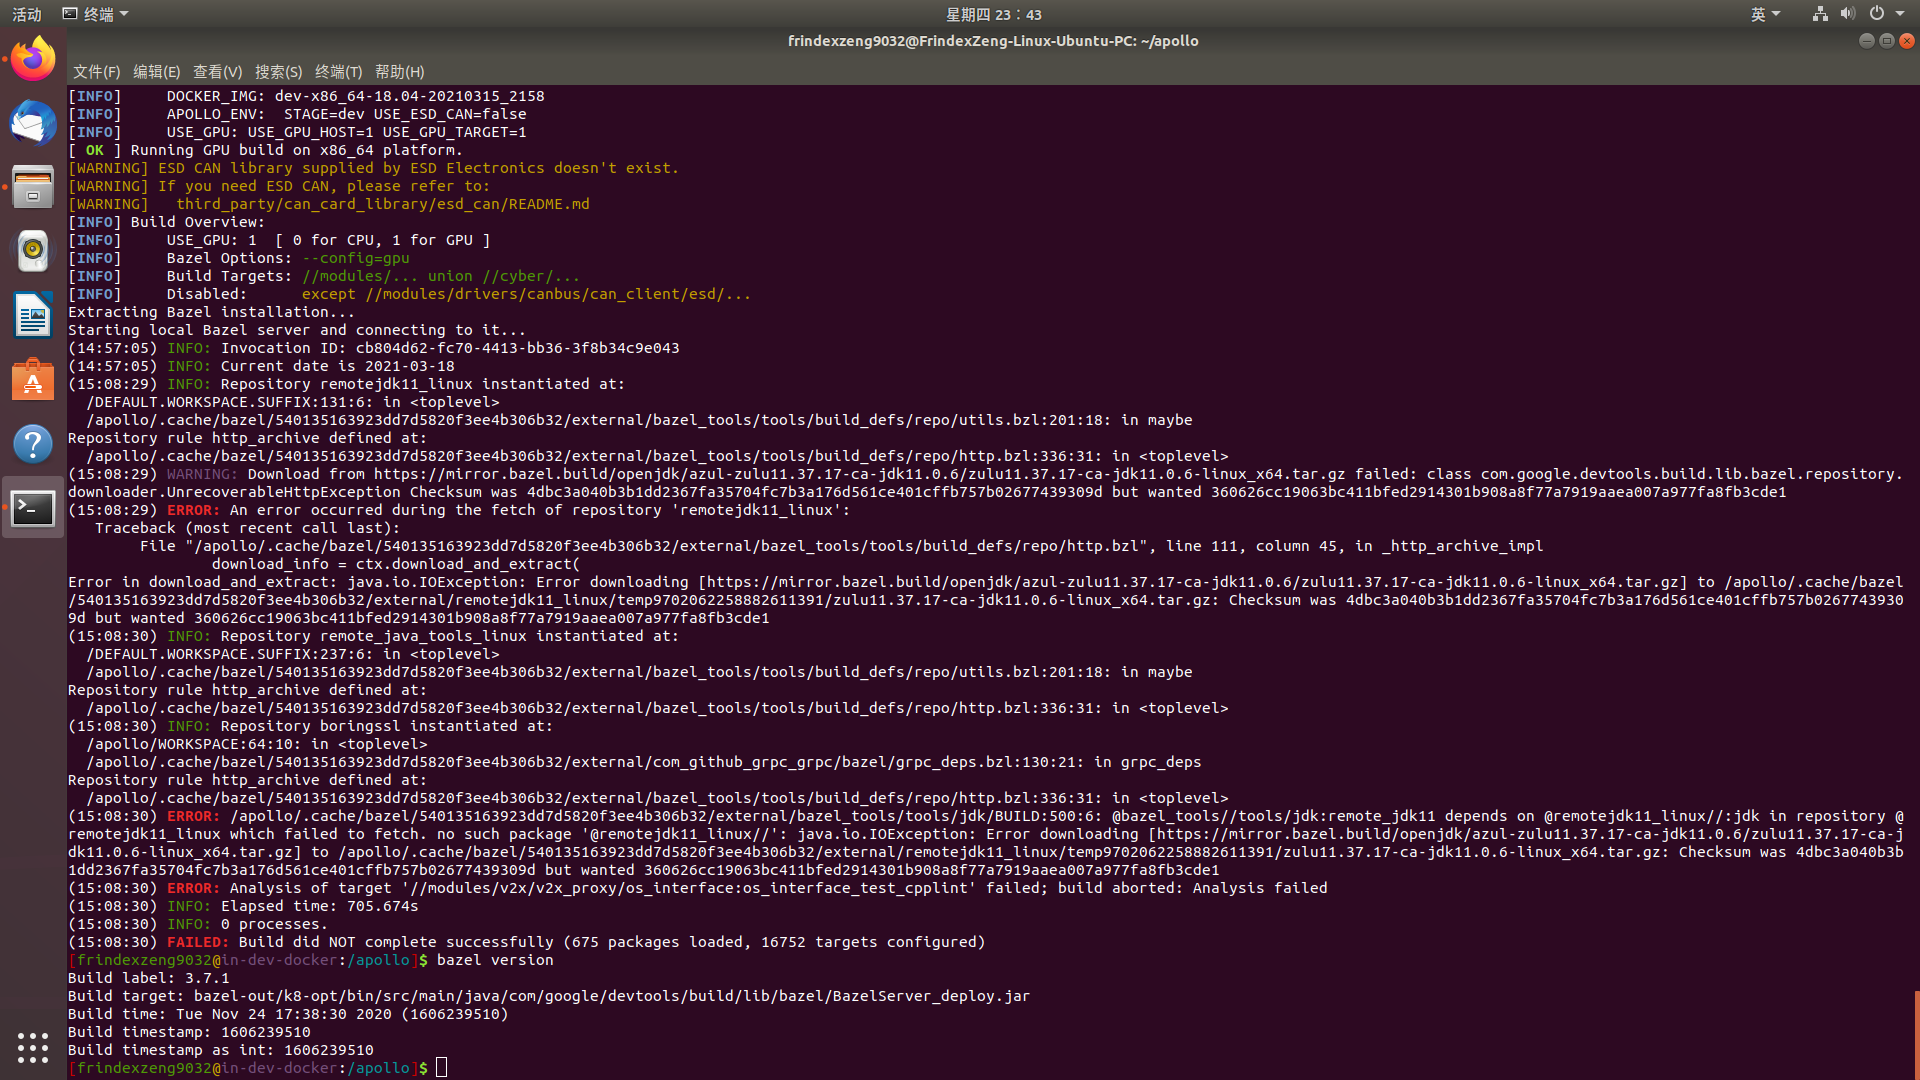Viewport: 1920px width, 1080px height.
Task: Open Thunderbird mail from the dock
Action: click(x=33, y=123)
